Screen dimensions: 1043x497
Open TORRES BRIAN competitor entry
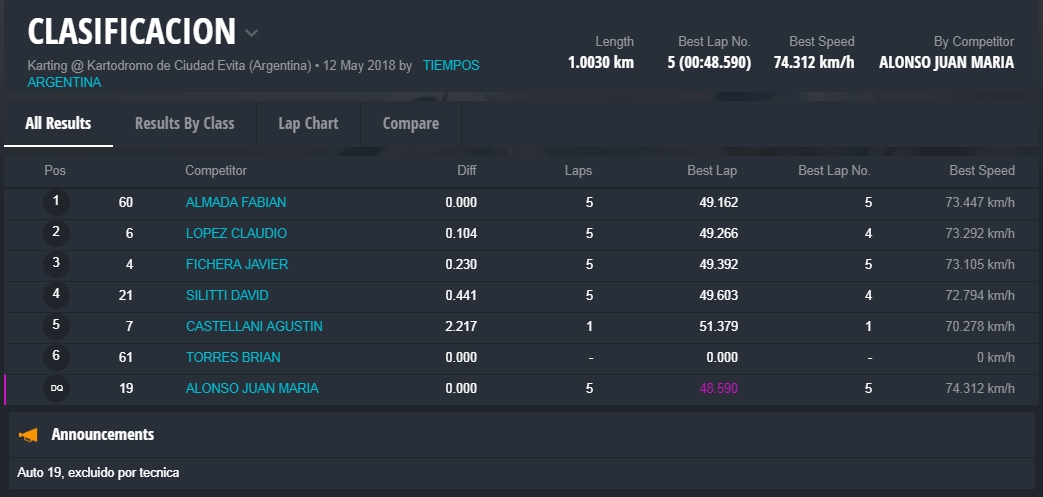tap(233, 357)
